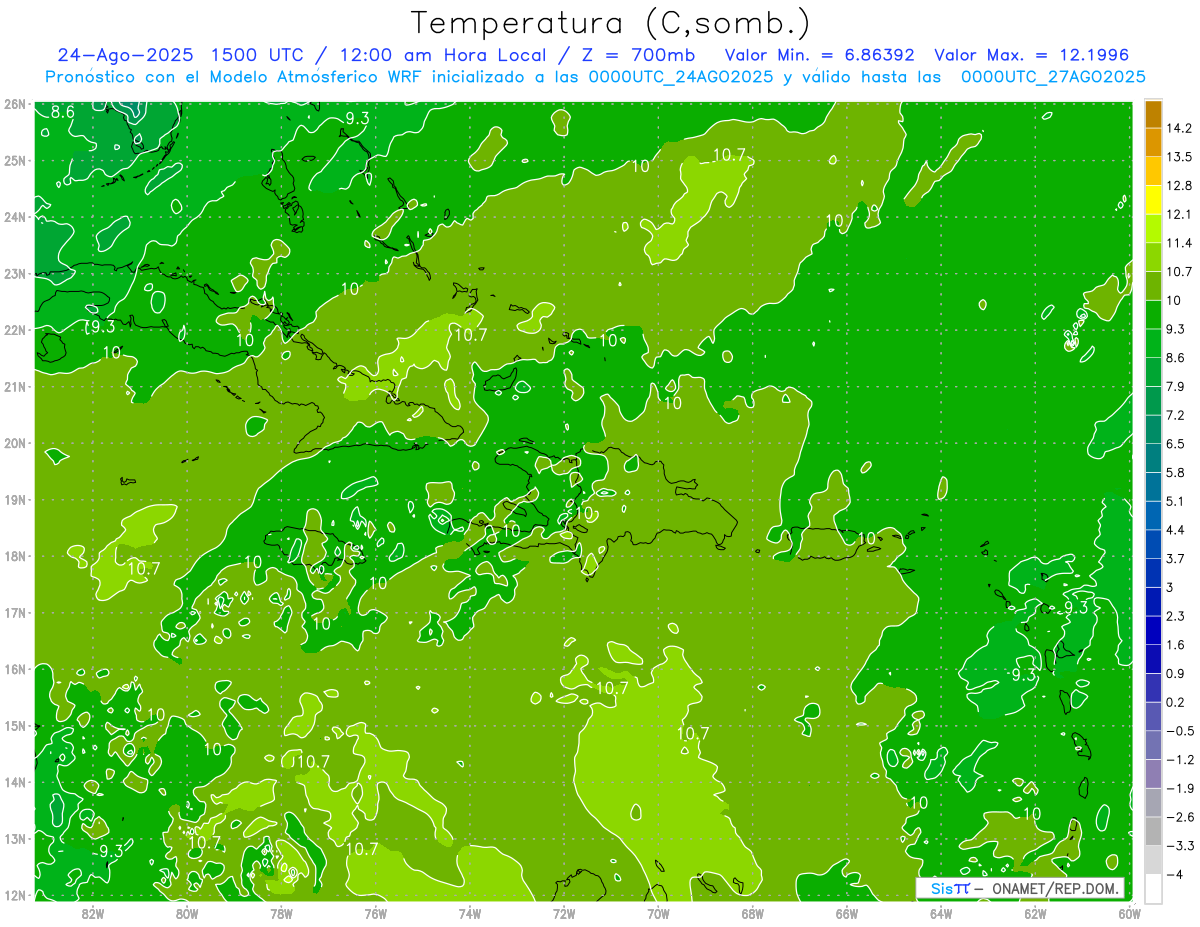This screenshot has height=927, width=1200.
Task: Click the 12.1 colorbar scale value
Action: pyautogui.click(x=1179, y=214)
